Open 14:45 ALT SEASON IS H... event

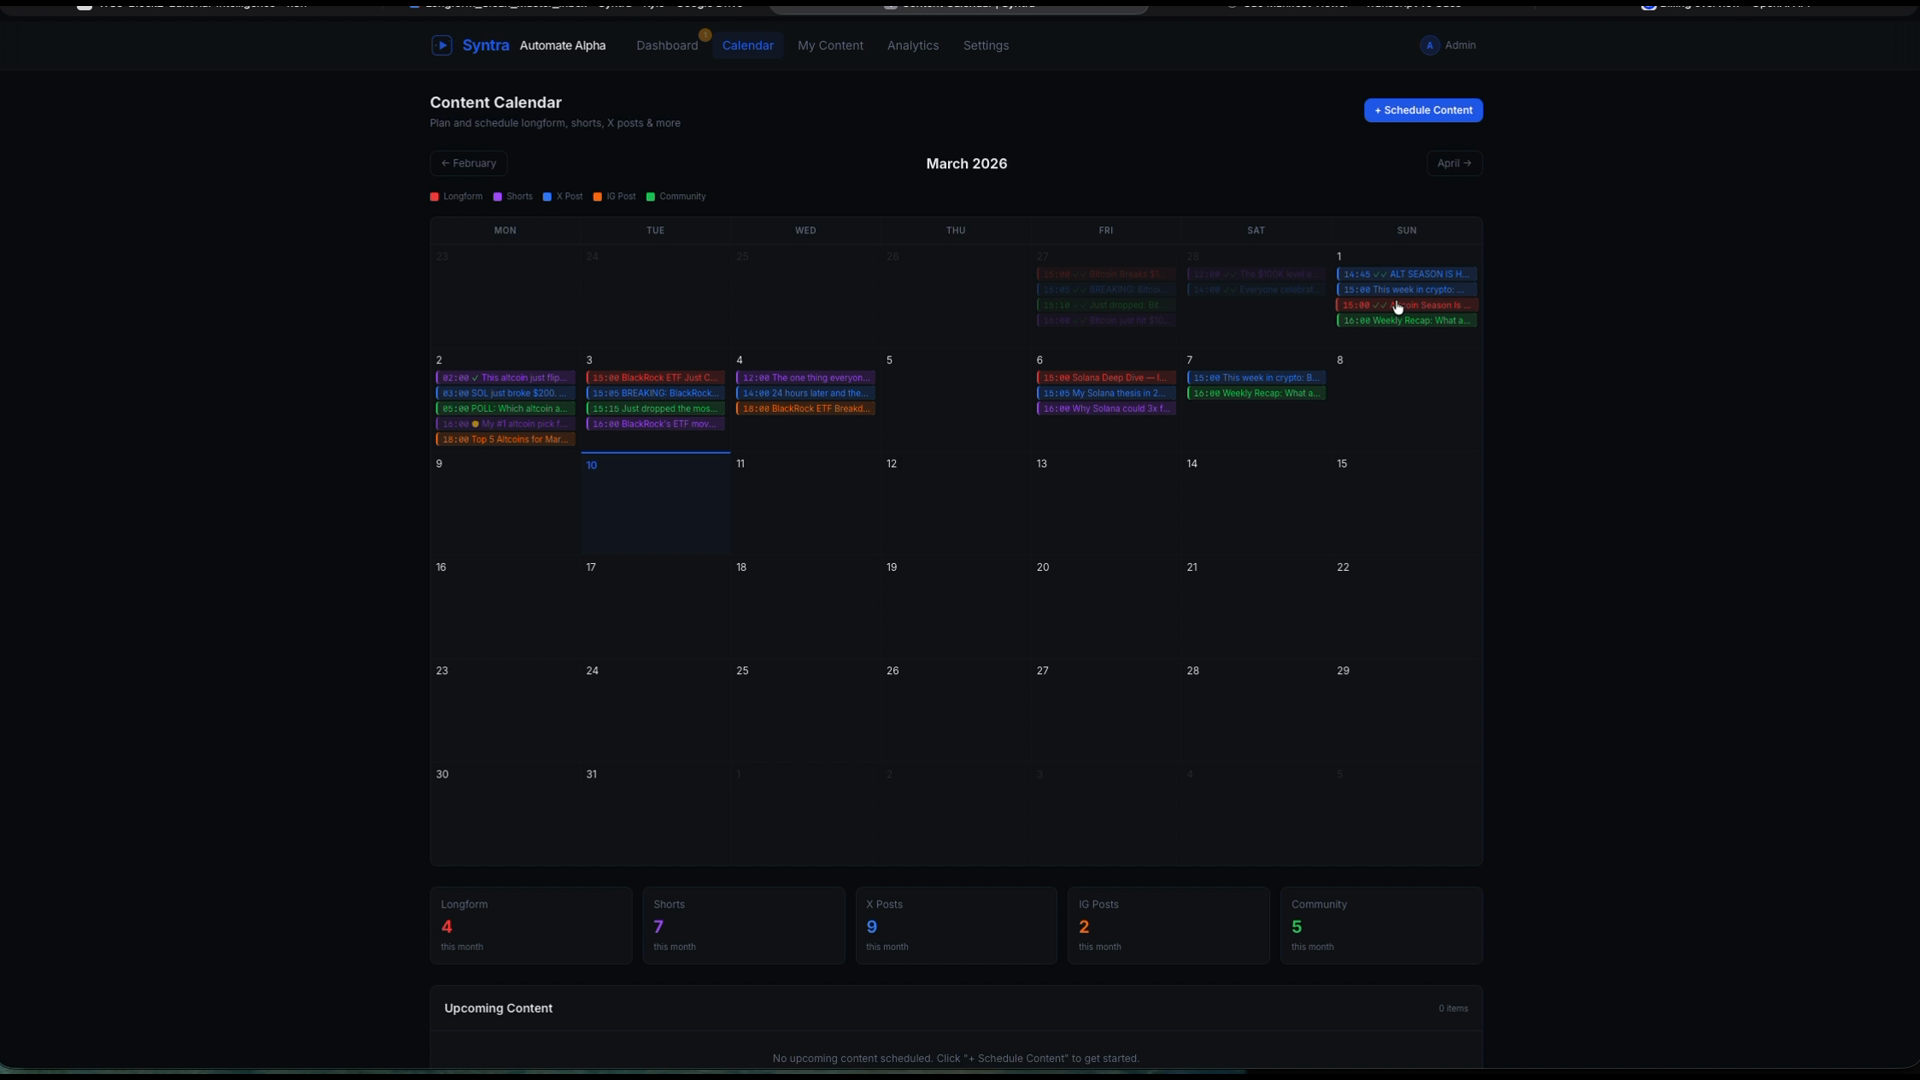tap(1406, 274)
